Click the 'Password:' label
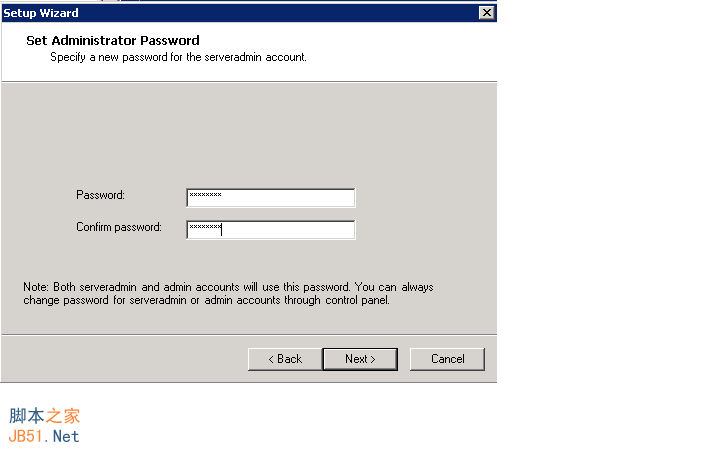 point(100,195)
